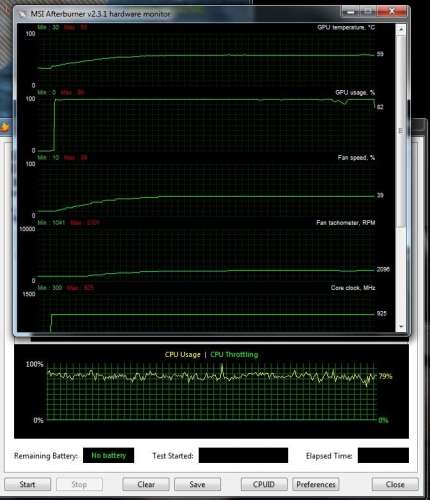Open the CPUID panel

[x=264, y=484]
